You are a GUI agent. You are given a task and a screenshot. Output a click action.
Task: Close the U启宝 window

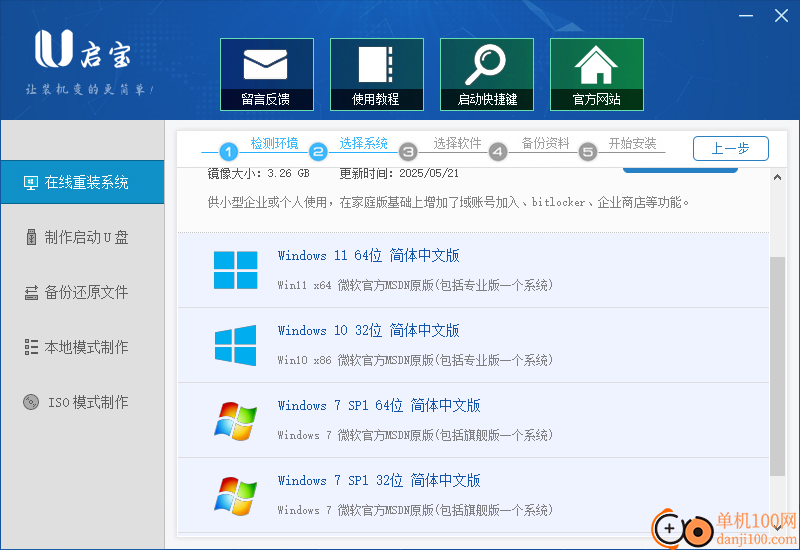point(781,16)
